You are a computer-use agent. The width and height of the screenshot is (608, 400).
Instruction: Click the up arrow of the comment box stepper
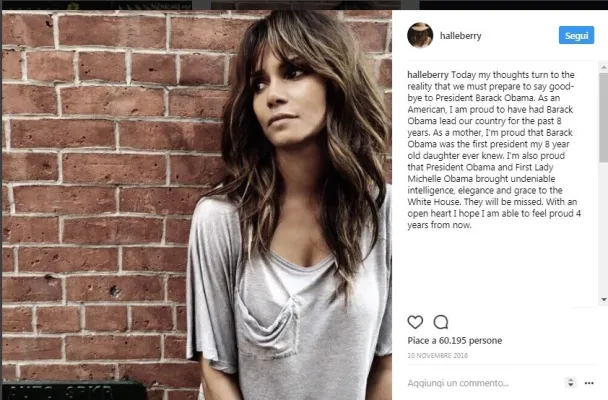click(570, 380)
